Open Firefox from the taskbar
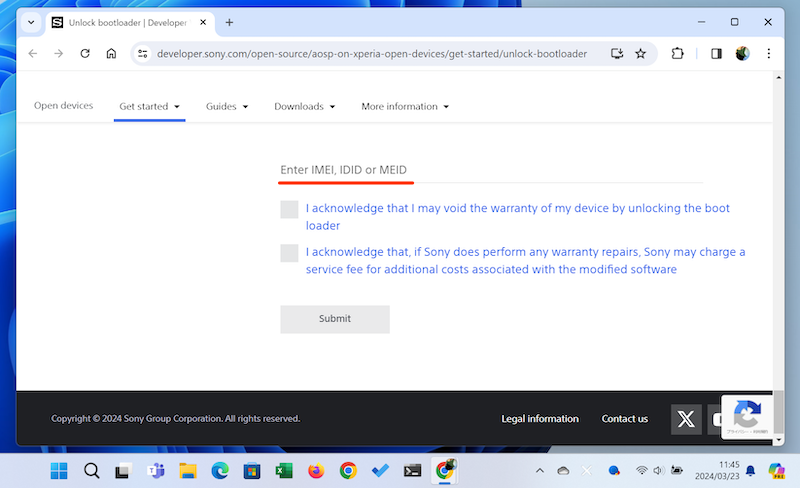This screenshot has width=800, height=488. [316, 470]
